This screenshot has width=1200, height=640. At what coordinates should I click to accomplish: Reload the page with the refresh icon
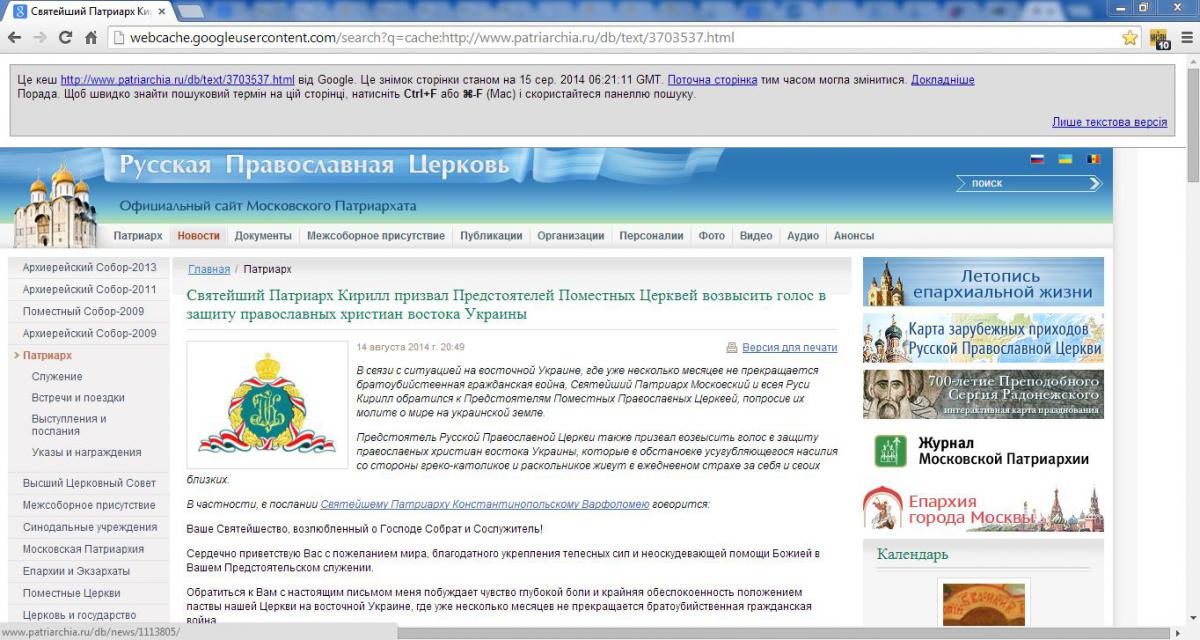pos(66,38)
